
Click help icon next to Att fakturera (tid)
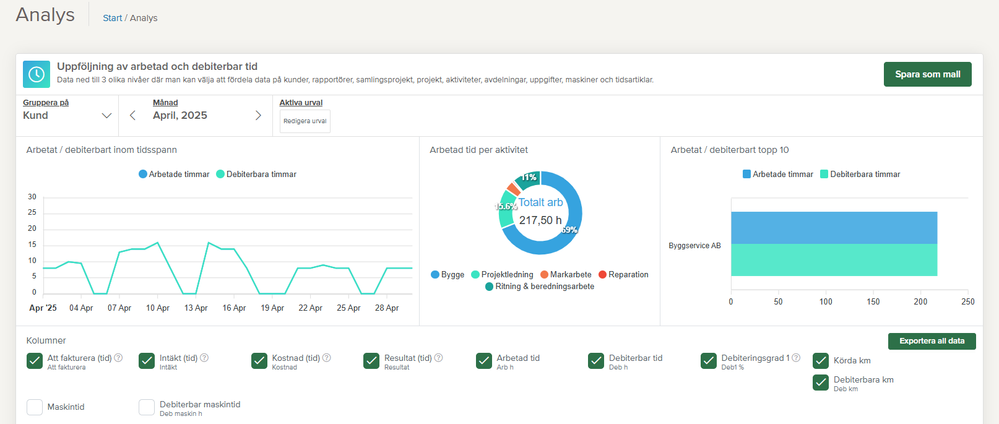coord(118,358)
